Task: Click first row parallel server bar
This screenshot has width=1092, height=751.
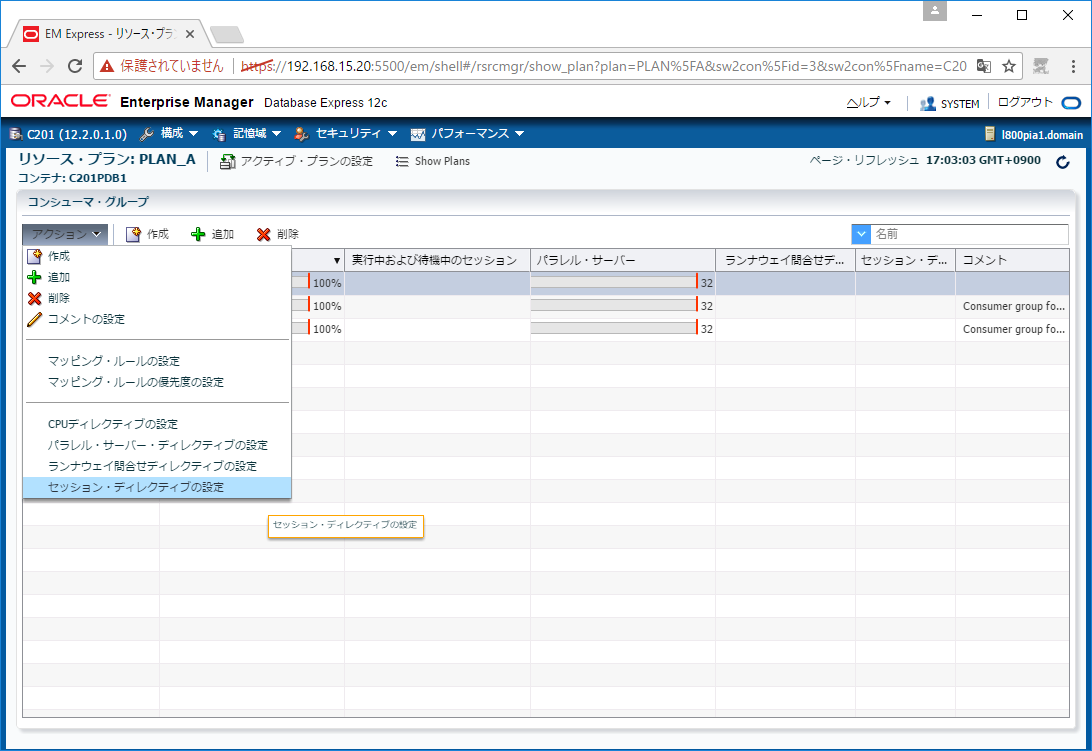Action: point(614,282)
